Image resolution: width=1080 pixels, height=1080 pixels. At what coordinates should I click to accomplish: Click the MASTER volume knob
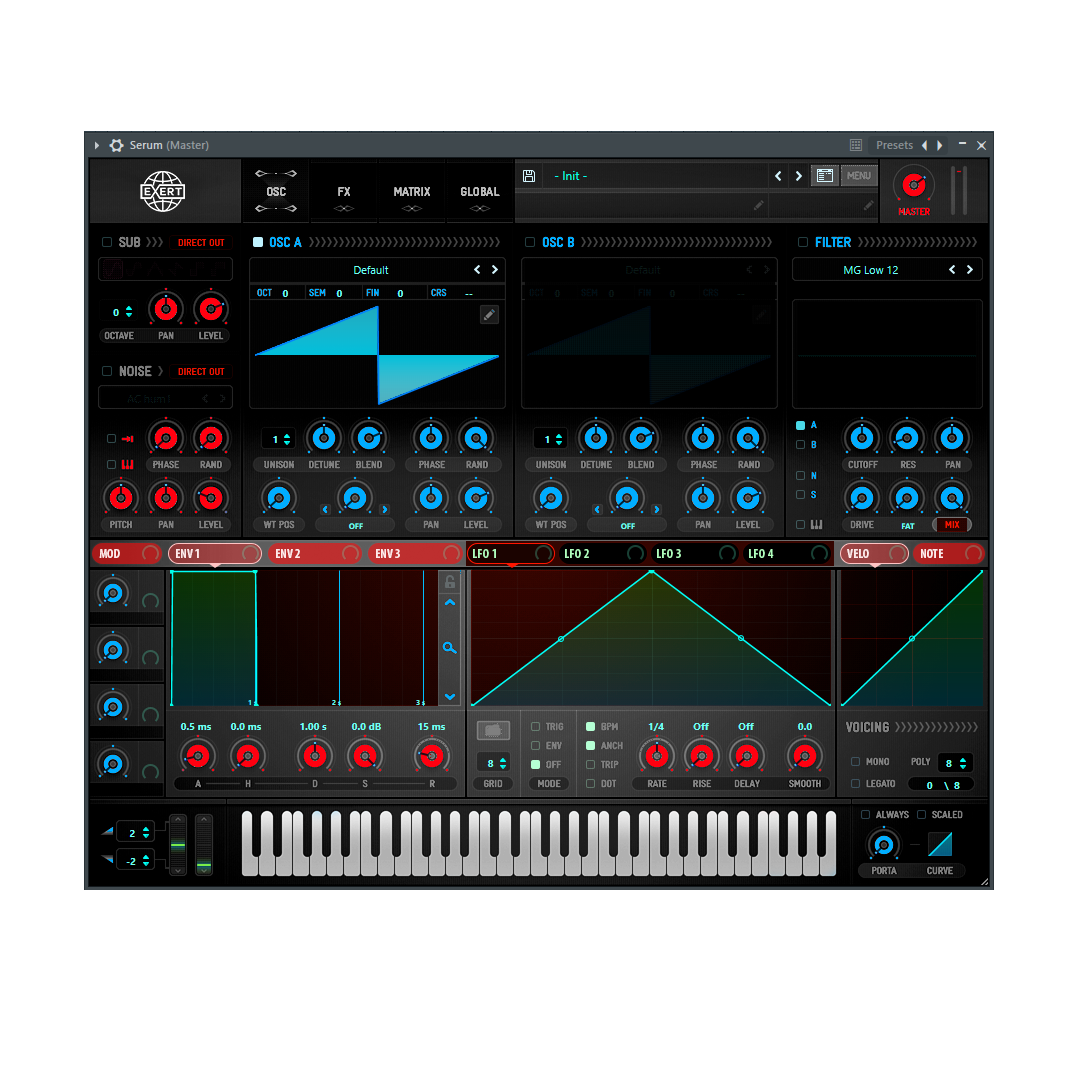click(x=913, y=185)
